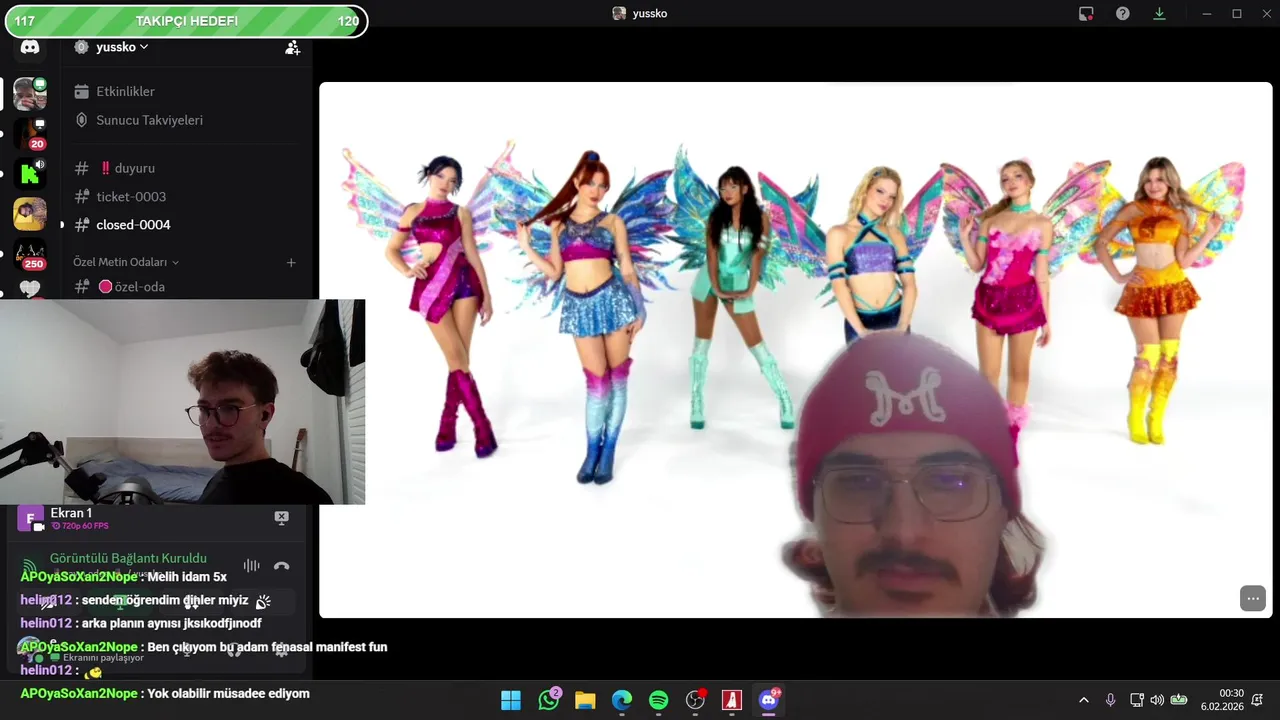Open OBS Studio from the taskbar
The width and height of the screenshot is (1280, 720).
pos(695,700)
